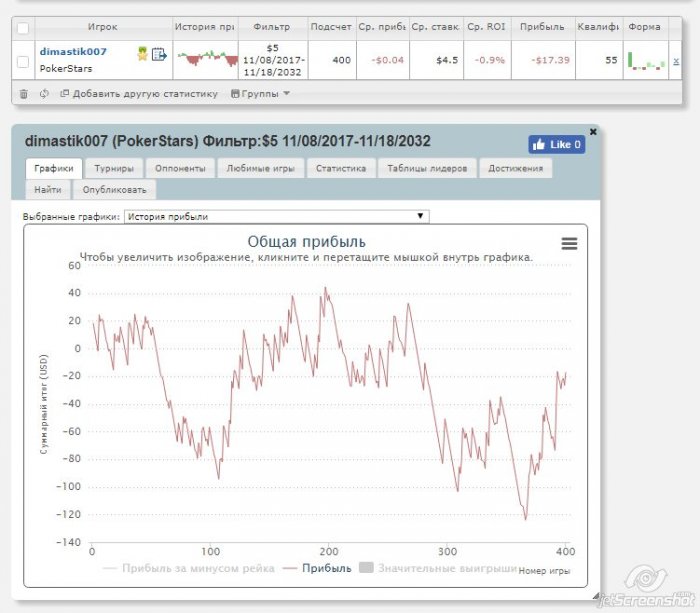Switch to the Найти tab

coord(48,190)
